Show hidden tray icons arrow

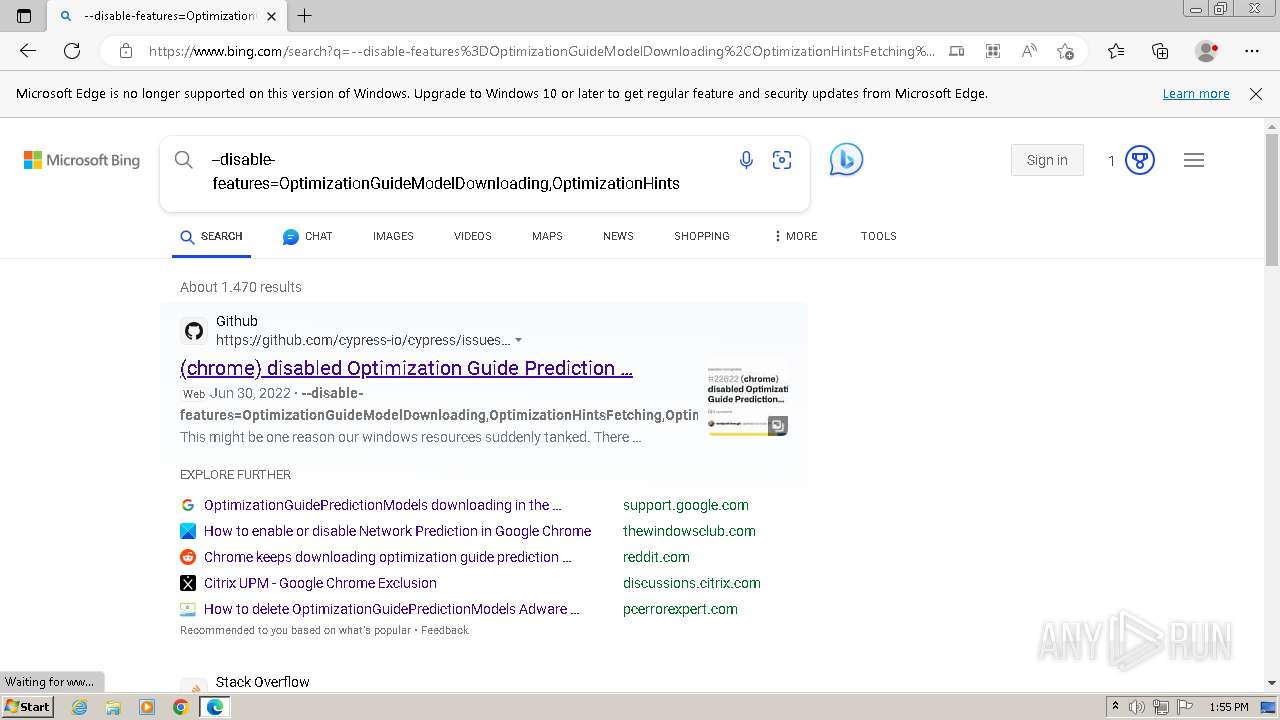point(1115,707)
